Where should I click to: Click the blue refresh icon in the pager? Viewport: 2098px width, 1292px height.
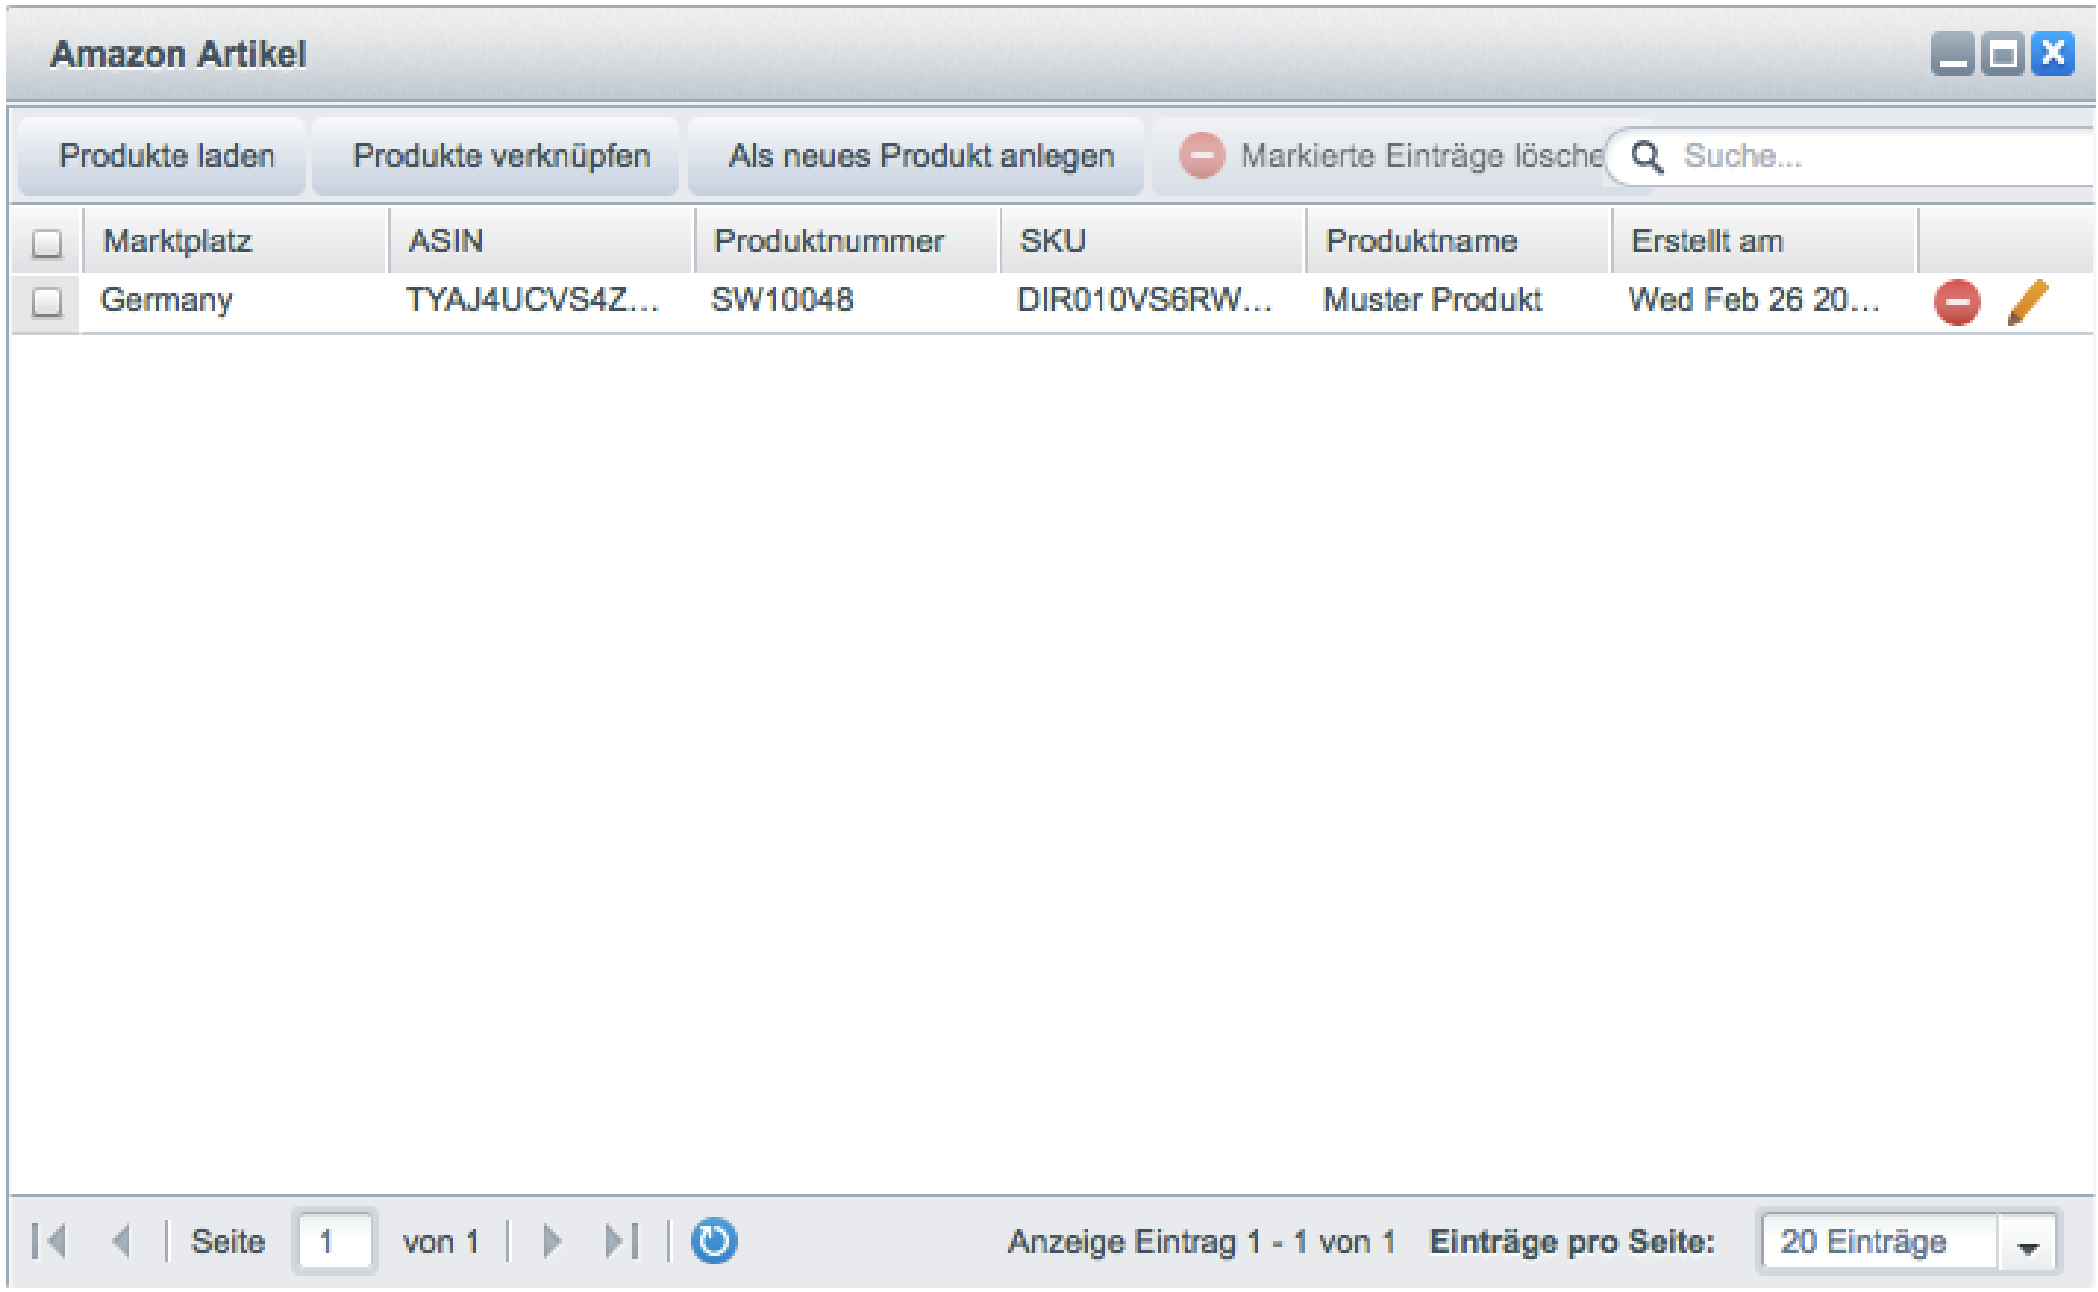(713, 1241)
